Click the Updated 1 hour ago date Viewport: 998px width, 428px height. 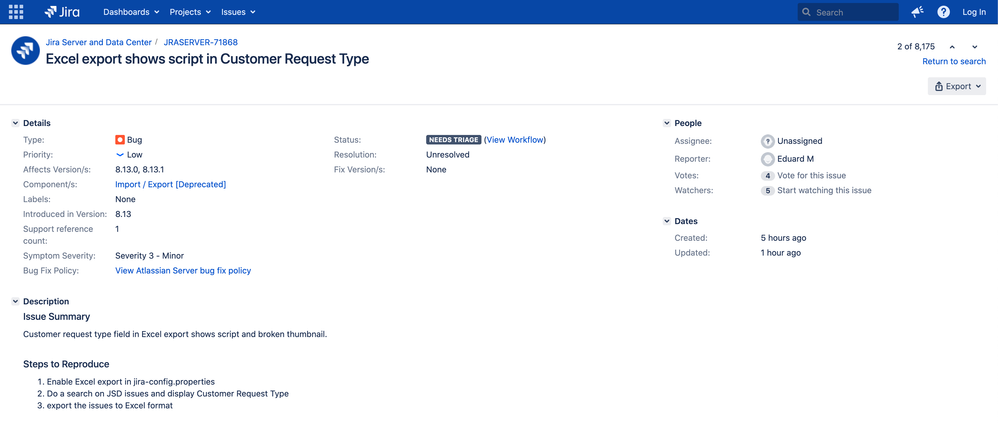point(781,253)
